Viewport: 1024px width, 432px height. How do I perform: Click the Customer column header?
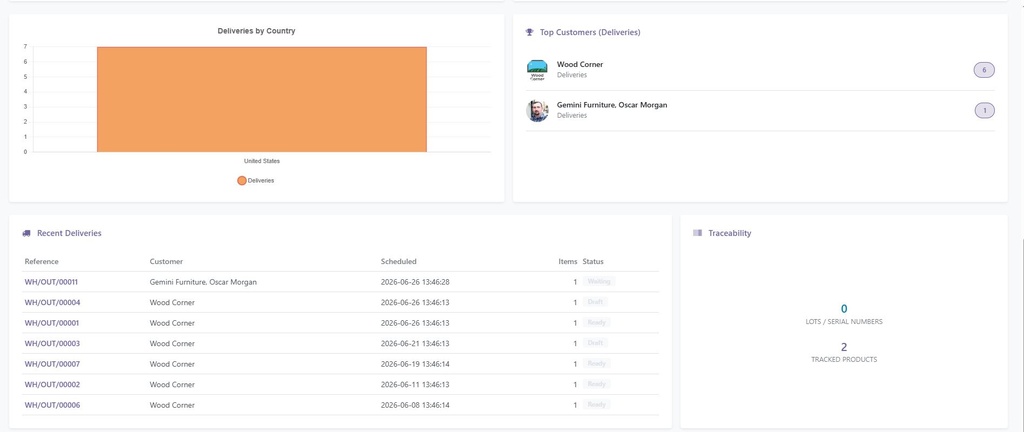pyautogui.click(x=167, y=262)
